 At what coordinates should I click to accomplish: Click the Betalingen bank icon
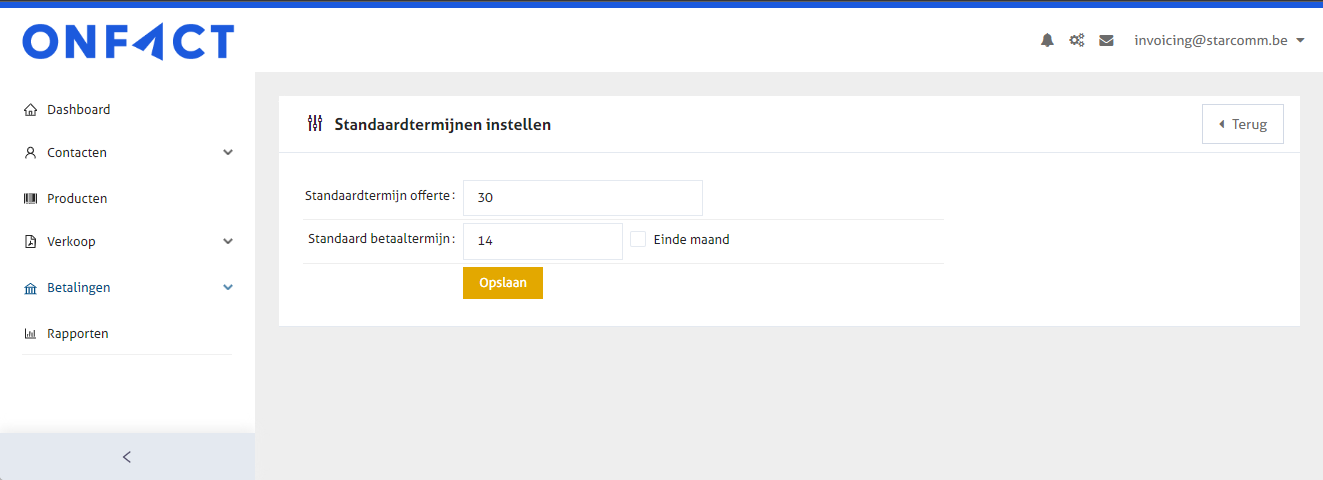point(30,288)
